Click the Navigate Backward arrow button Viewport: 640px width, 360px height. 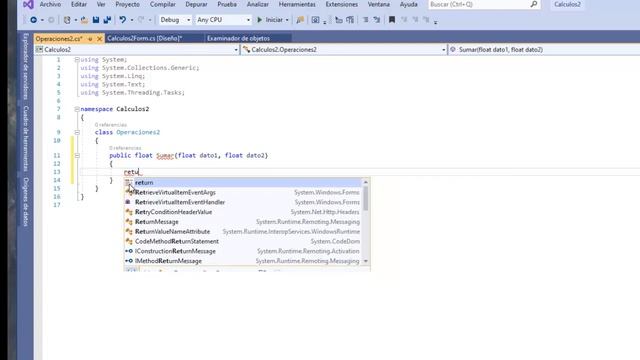(x=33, y=20)
